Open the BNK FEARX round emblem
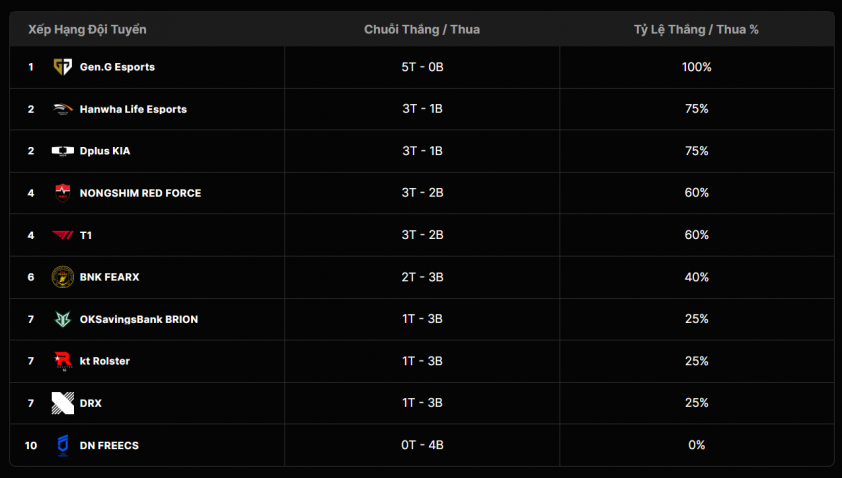 (x=63, y=277)
